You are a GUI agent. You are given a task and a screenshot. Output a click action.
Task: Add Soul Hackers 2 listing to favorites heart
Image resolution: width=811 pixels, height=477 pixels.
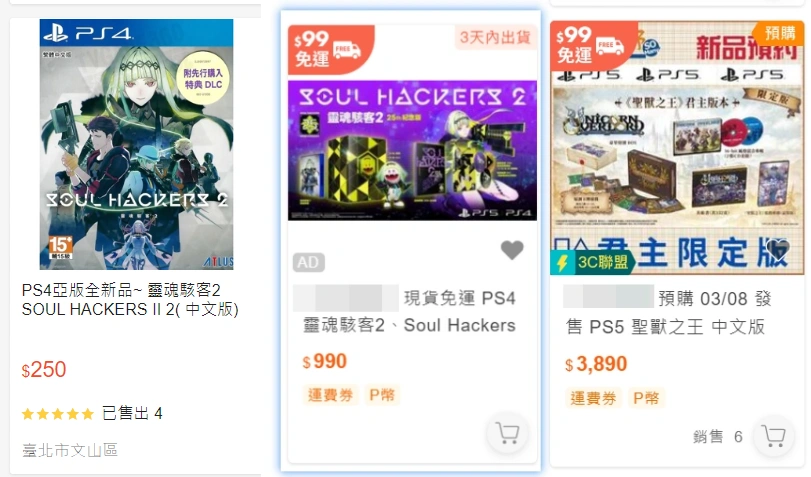coord(512,250)
